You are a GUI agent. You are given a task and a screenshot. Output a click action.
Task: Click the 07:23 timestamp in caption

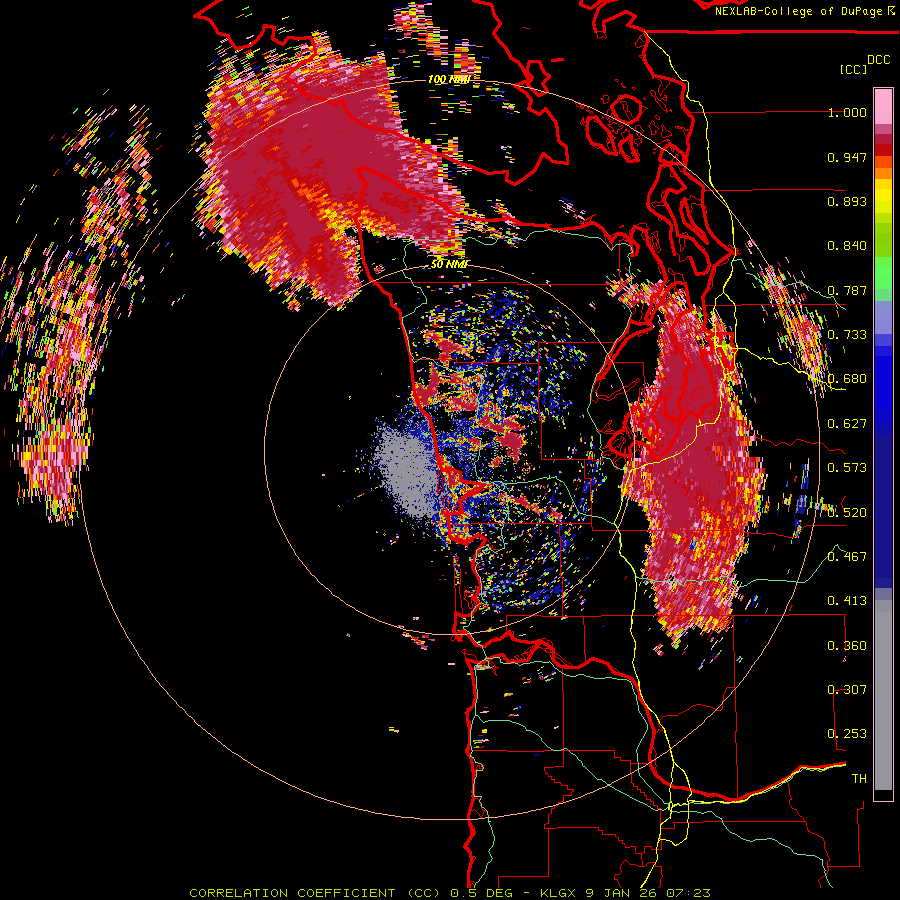688,893
